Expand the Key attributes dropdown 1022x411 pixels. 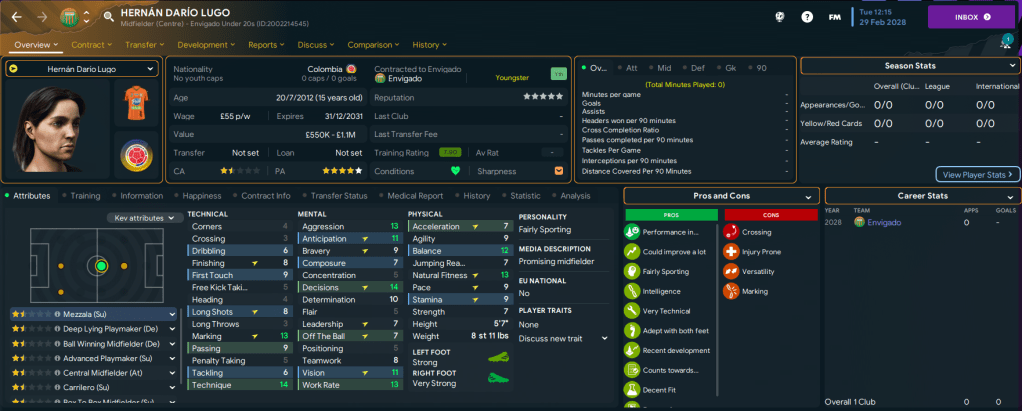[145, 217]
